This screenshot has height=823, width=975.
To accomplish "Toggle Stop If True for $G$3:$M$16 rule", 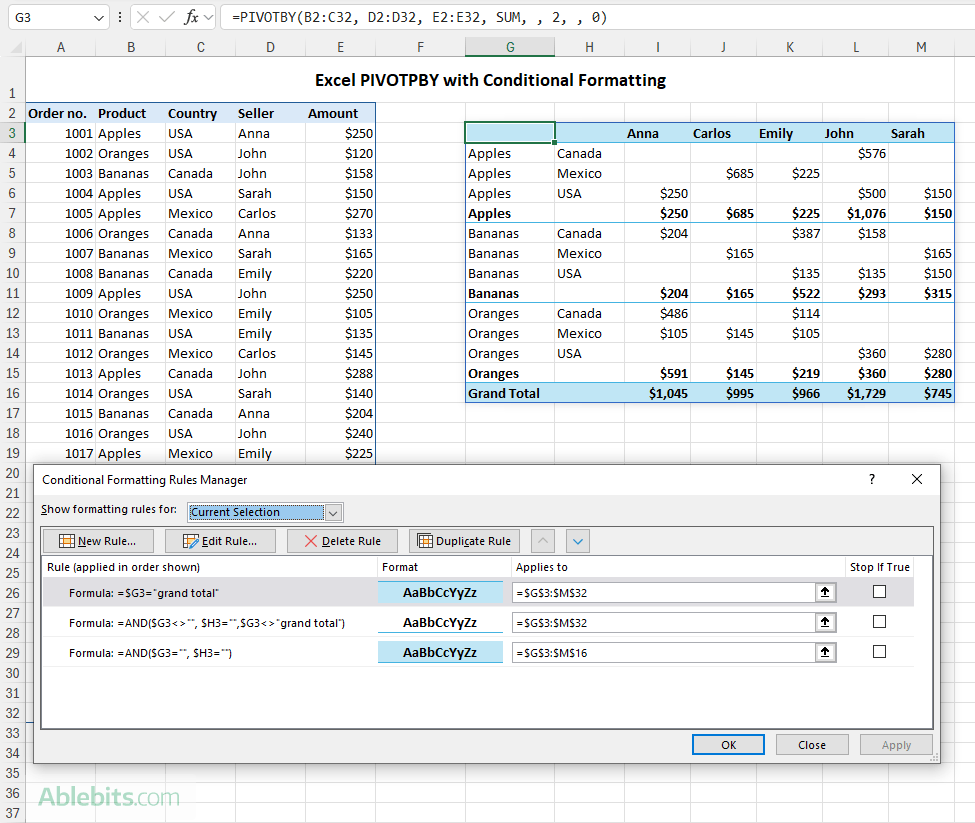I will (879, 651).
